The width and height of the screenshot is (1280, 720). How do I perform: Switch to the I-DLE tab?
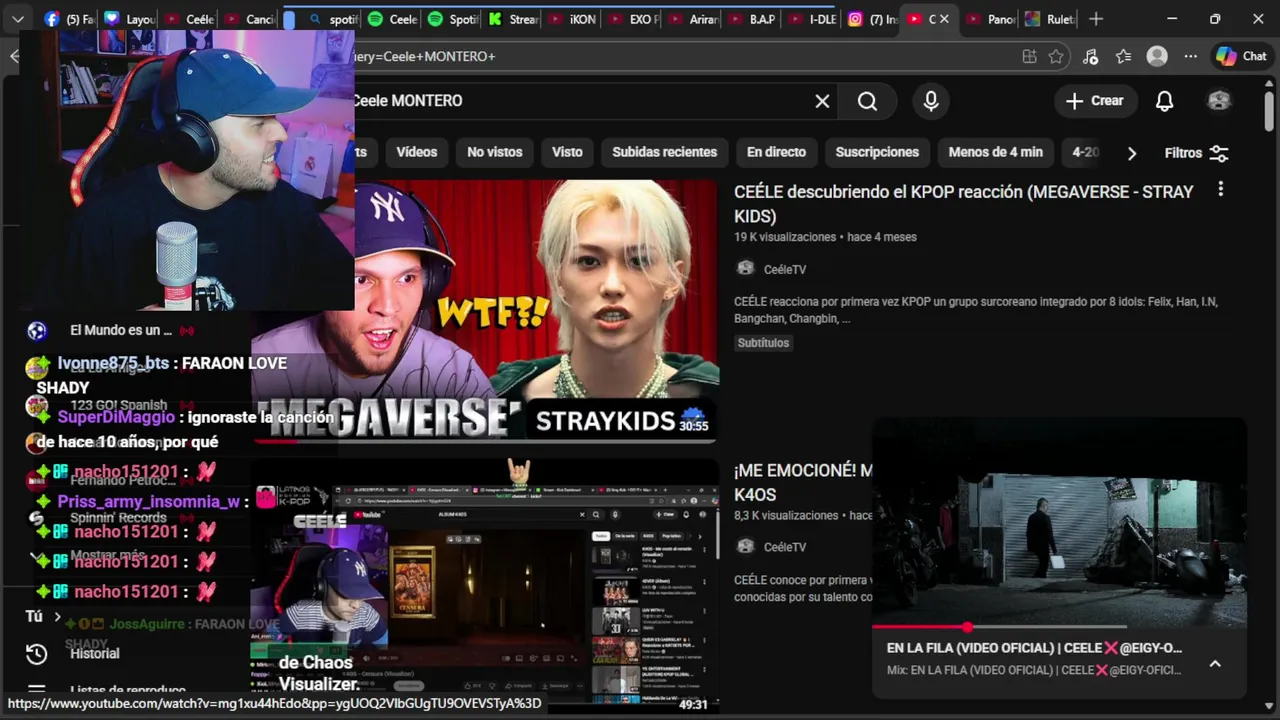[812, 19]
